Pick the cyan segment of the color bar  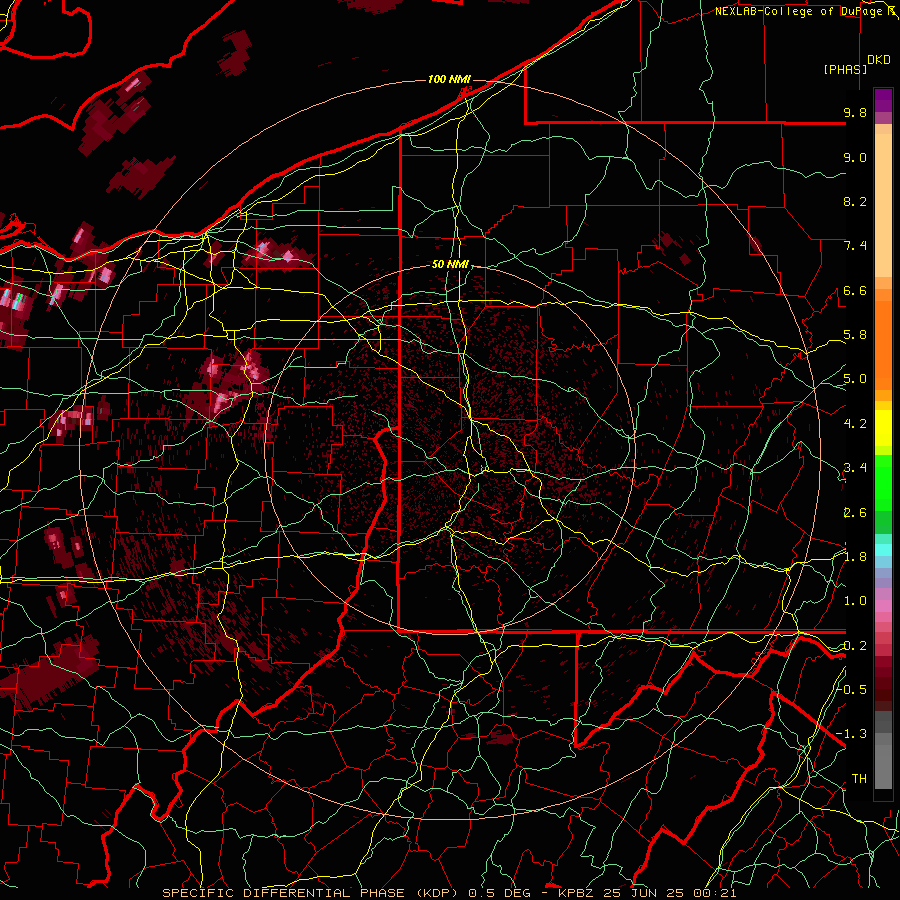pyautogui.click(x=883, y=549)
